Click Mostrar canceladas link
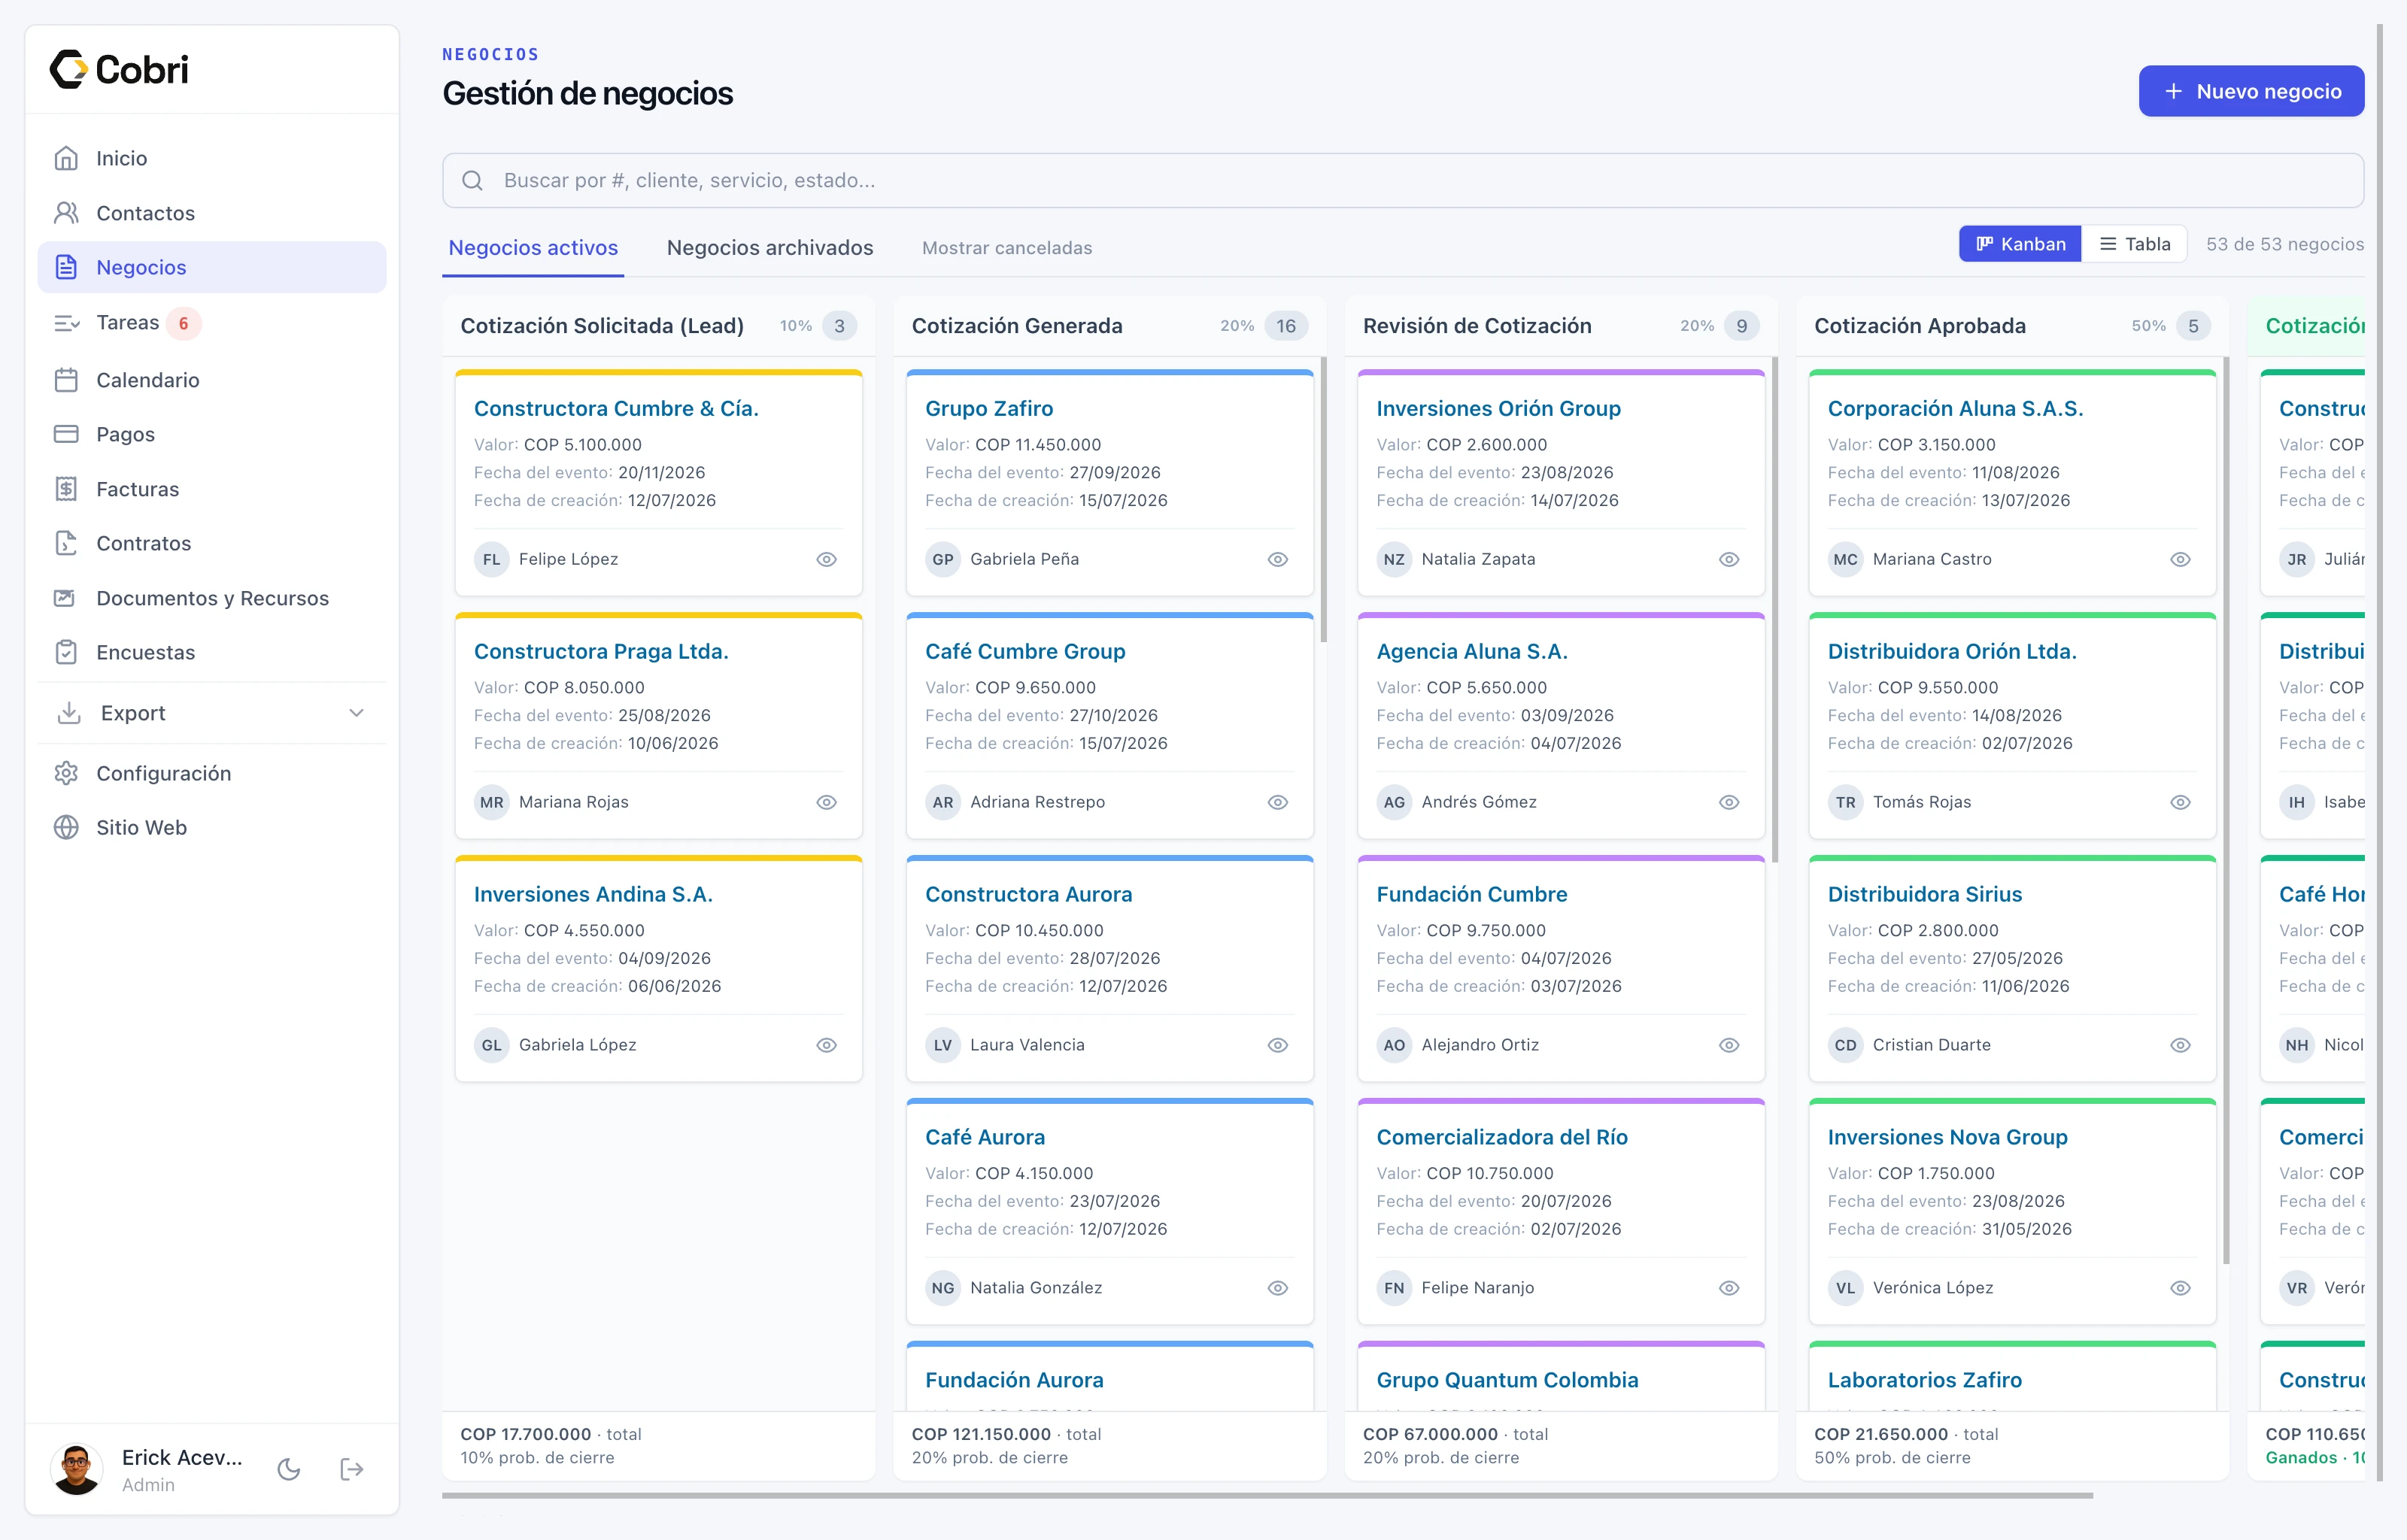2407x1540 pixels. (x=1007, y=248)
